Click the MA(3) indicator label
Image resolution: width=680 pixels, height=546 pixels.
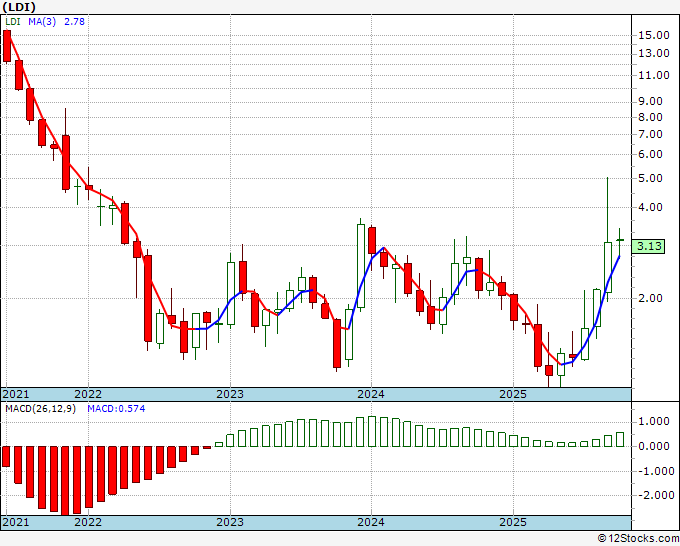42,21
